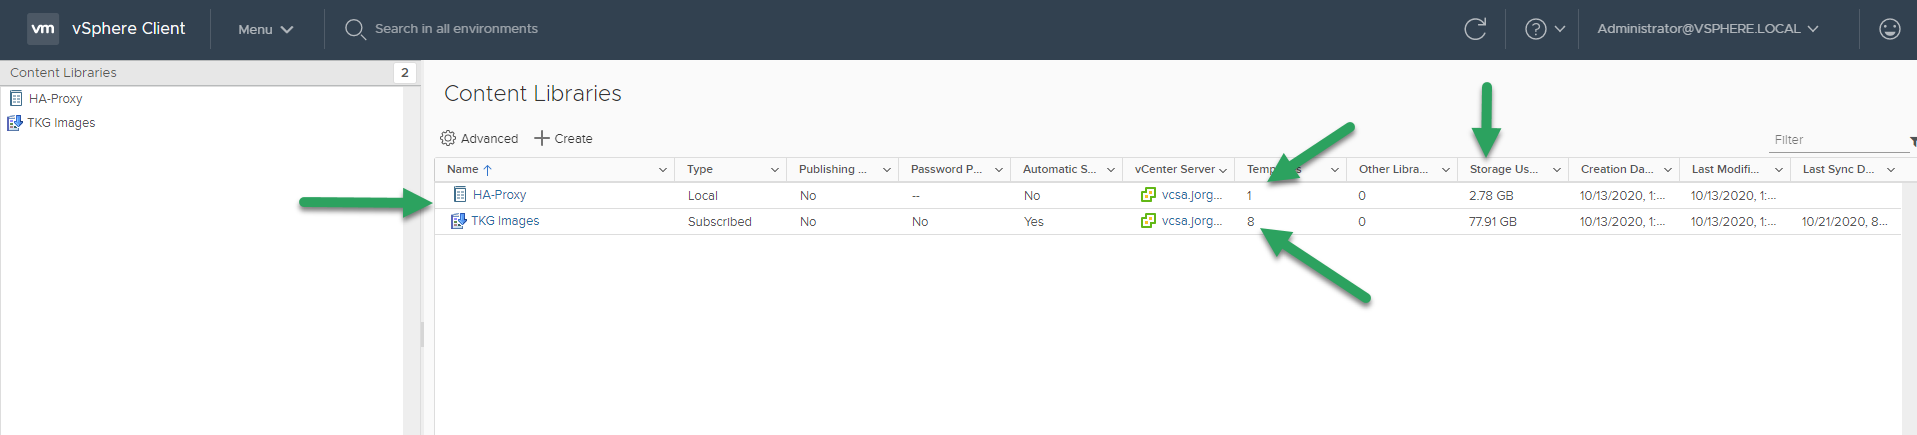Click the Content Libraries count badge 2
Screen dimensions: 1917x435
click(x=404, y=72)
